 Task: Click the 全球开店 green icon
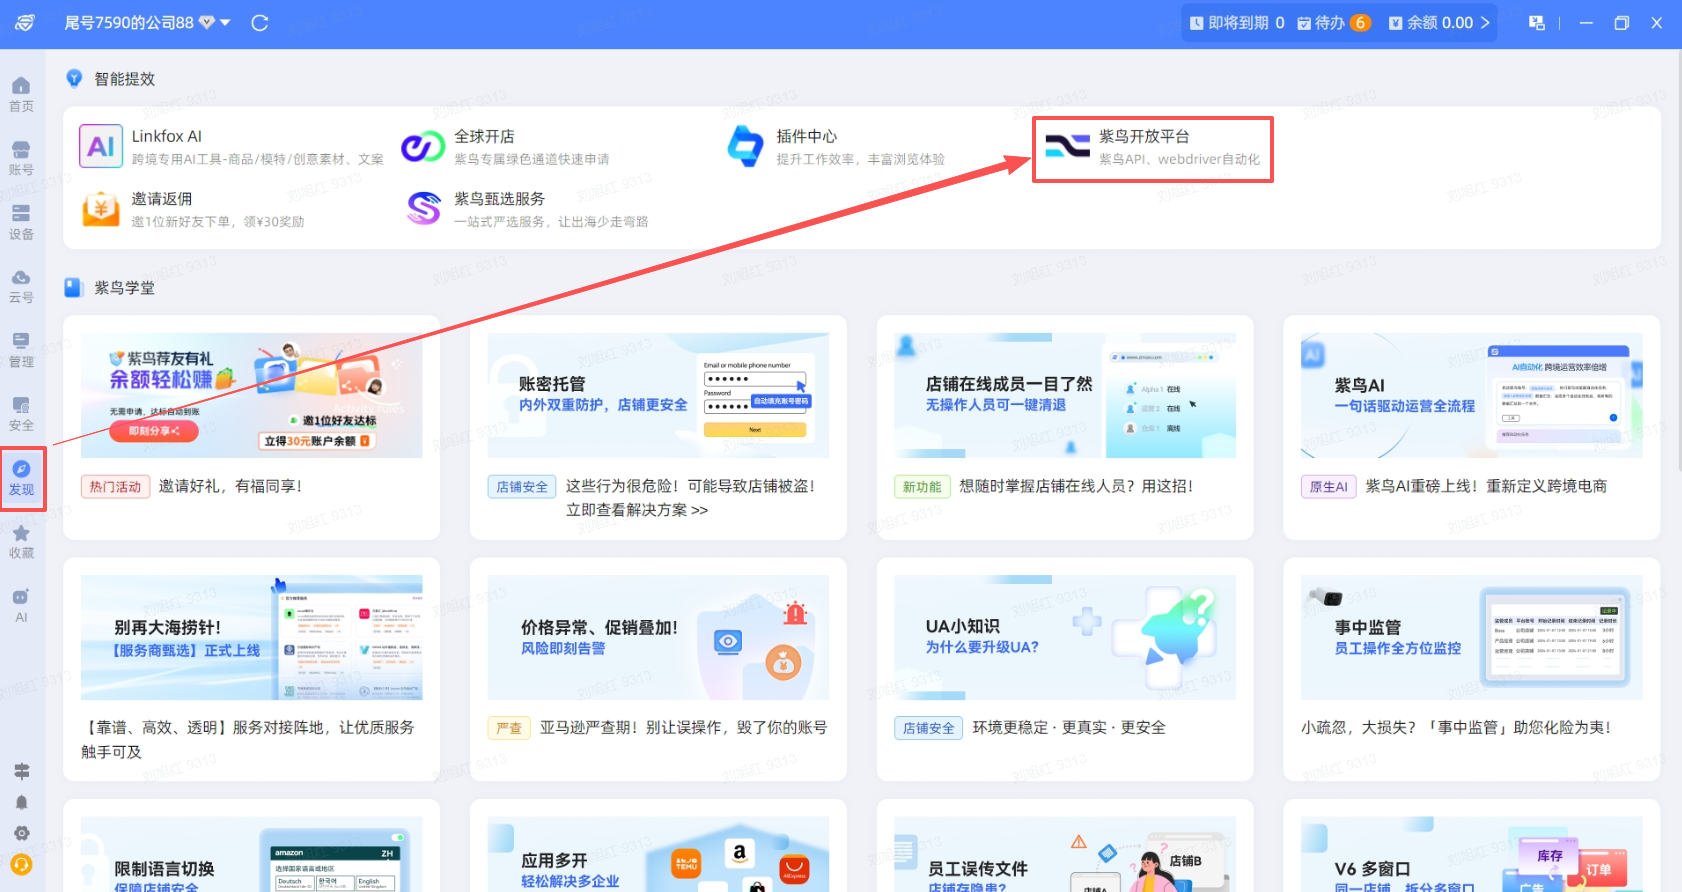(423, 146)
